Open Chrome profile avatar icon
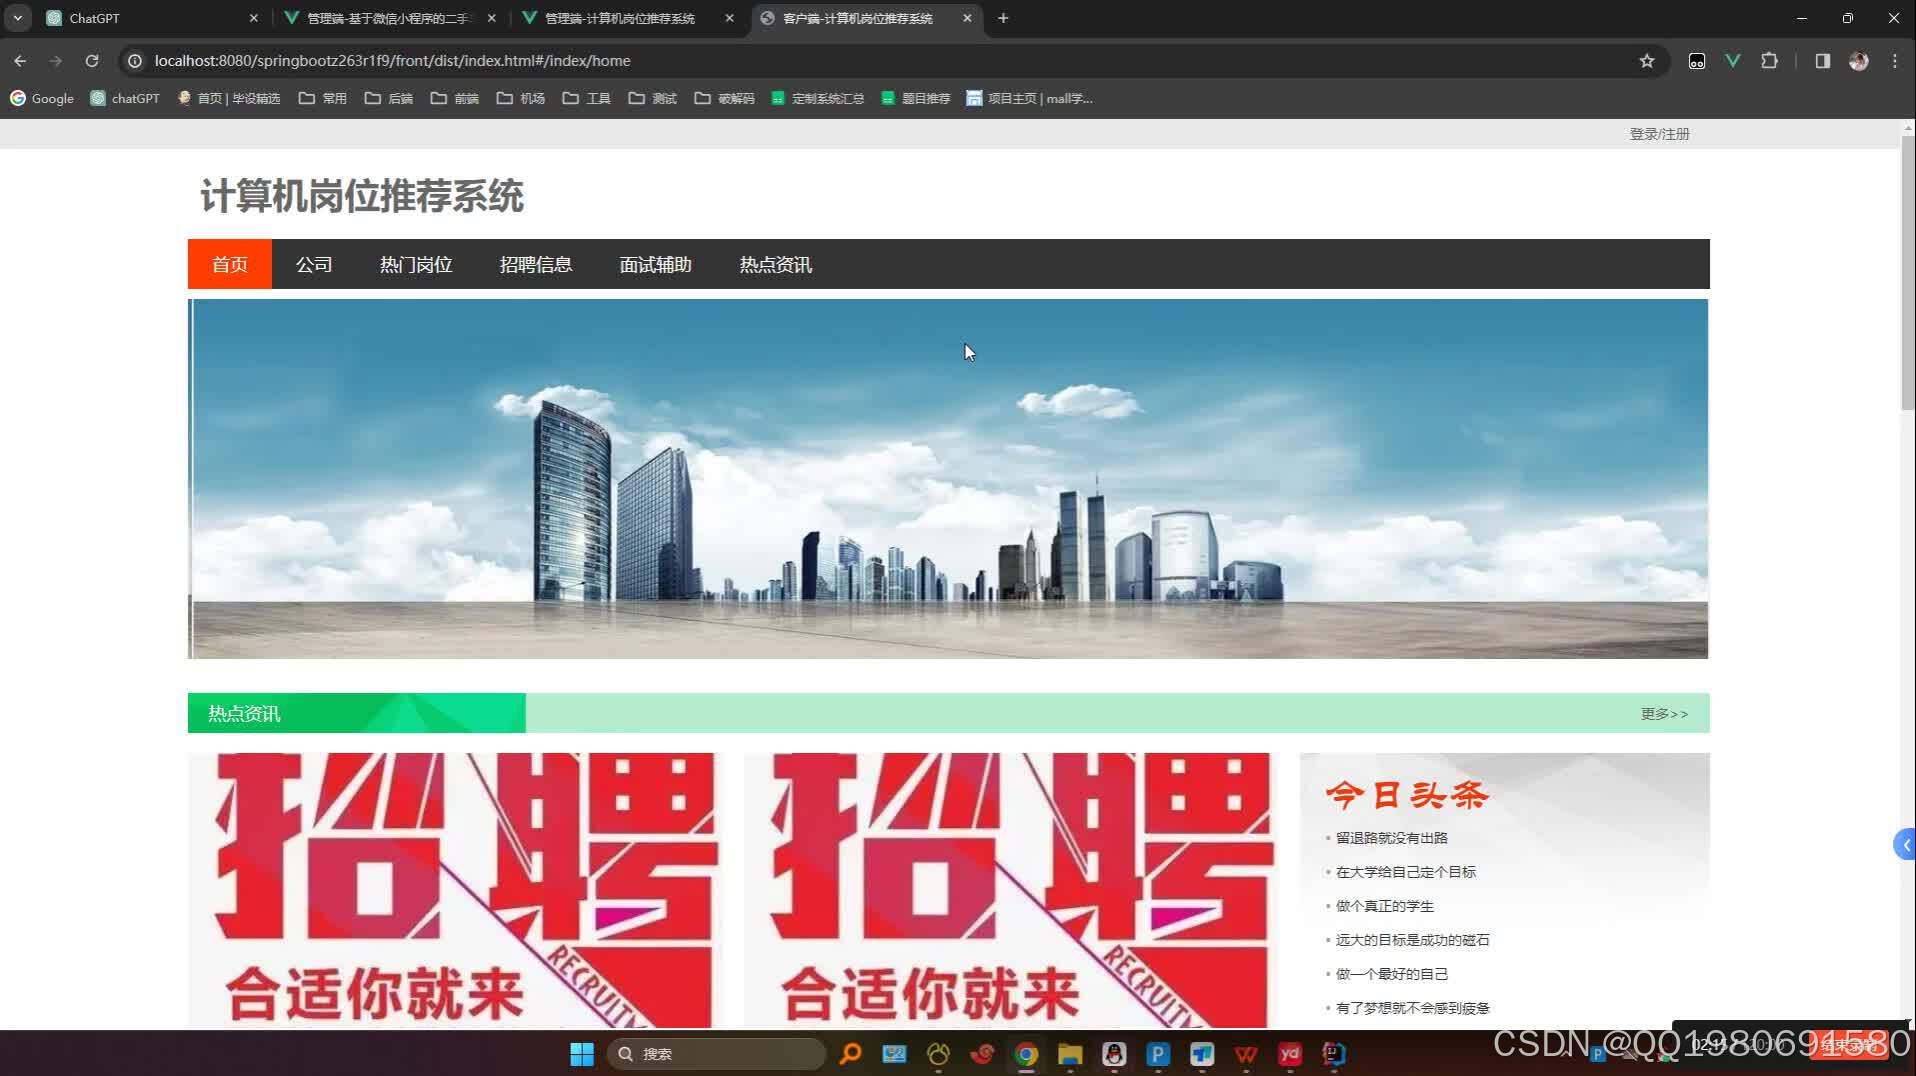Viewport: 1916px width, 1076px height. point(1858,61)
